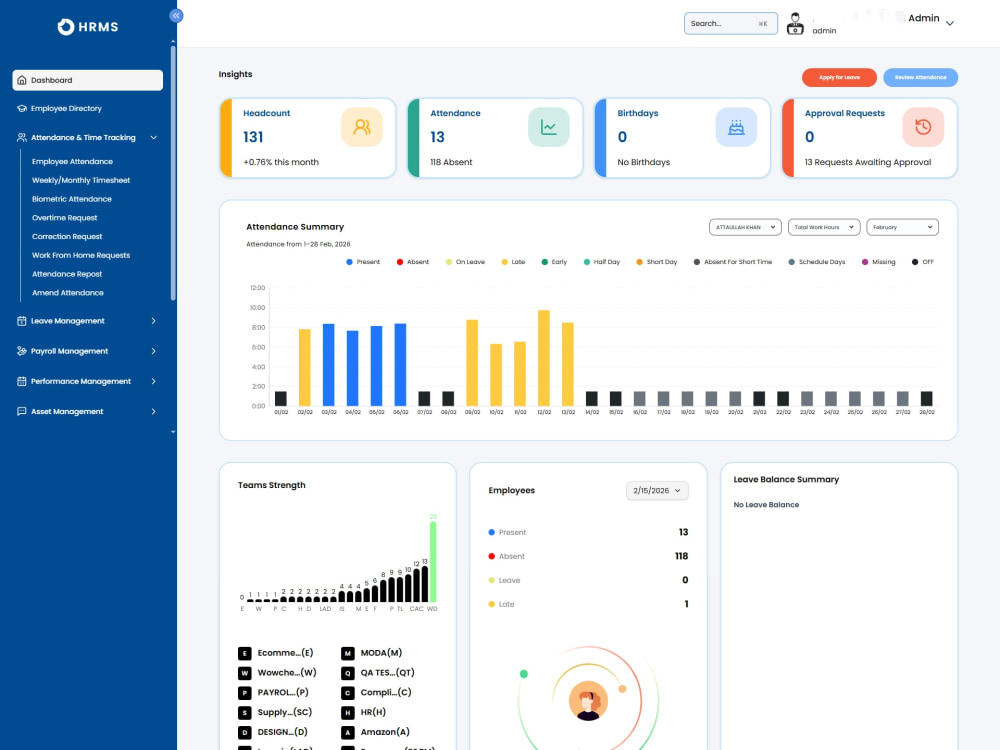Click the Review Attendance button
This screenshot has height=750, width=1000.
point(920,77)
